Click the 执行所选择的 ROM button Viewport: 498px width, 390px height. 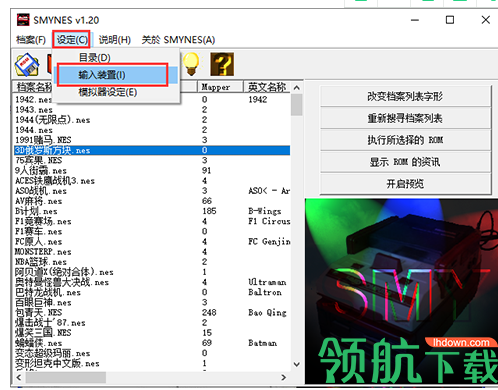[405, 140]
